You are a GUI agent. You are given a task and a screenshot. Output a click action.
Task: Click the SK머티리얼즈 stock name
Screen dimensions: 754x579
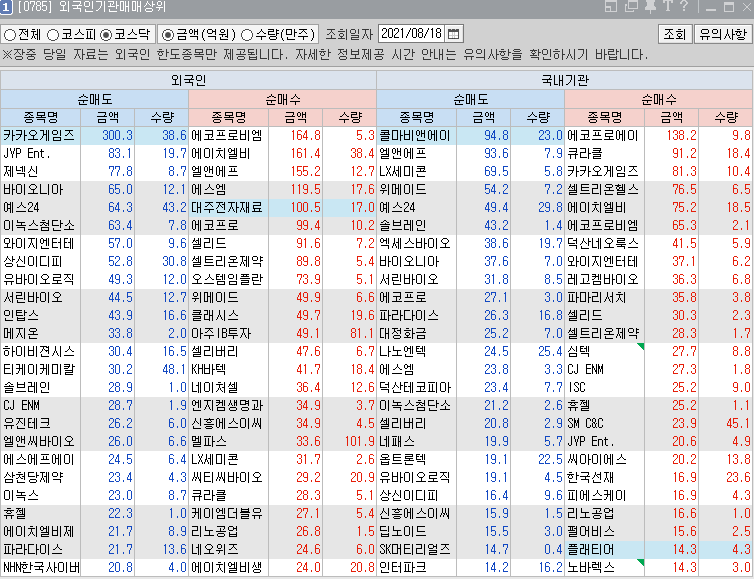click(415, 550)
